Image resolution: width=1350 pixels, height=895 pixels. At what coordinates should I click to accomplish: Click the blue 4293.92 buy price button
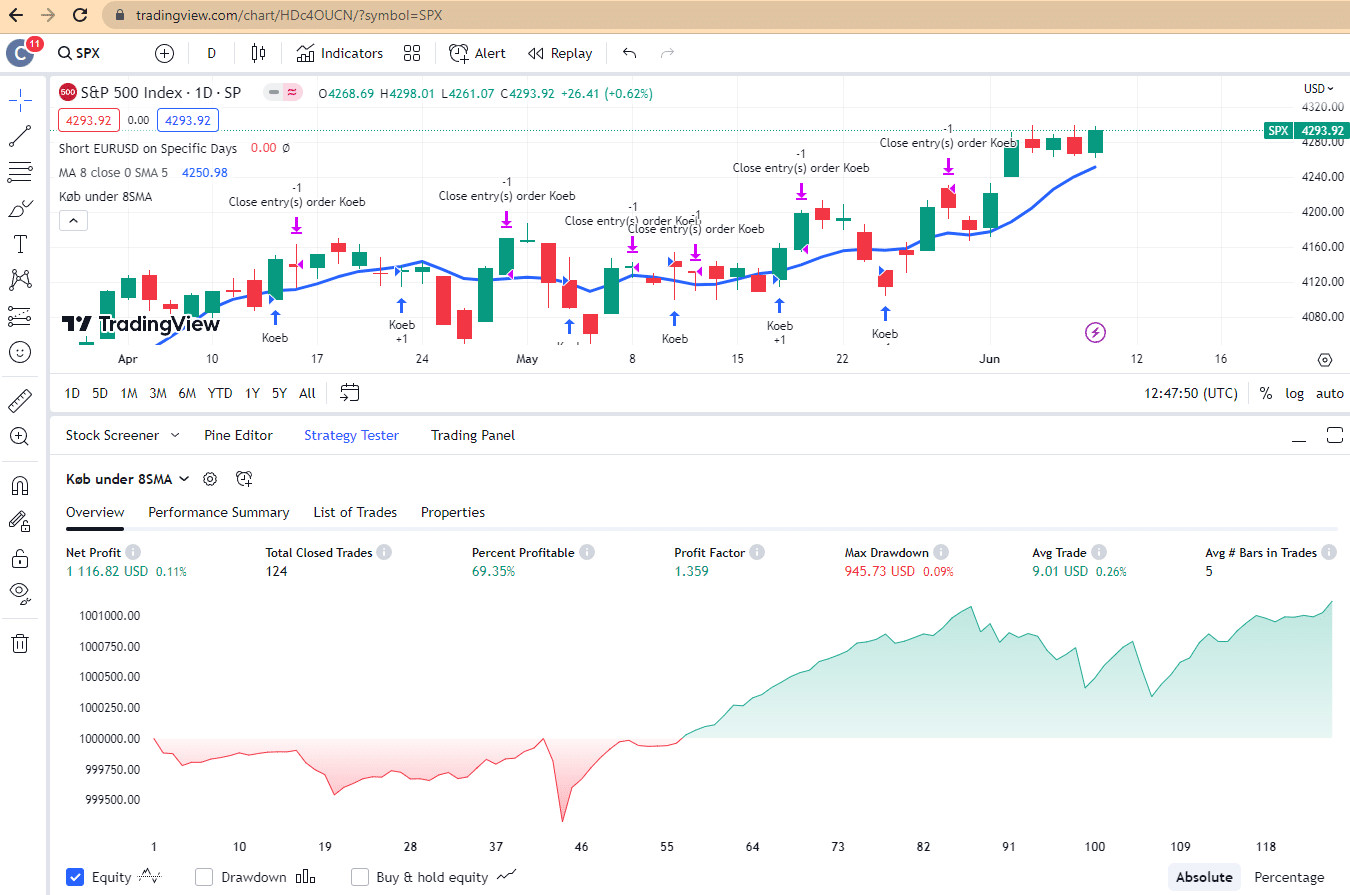tap(188, 120)
